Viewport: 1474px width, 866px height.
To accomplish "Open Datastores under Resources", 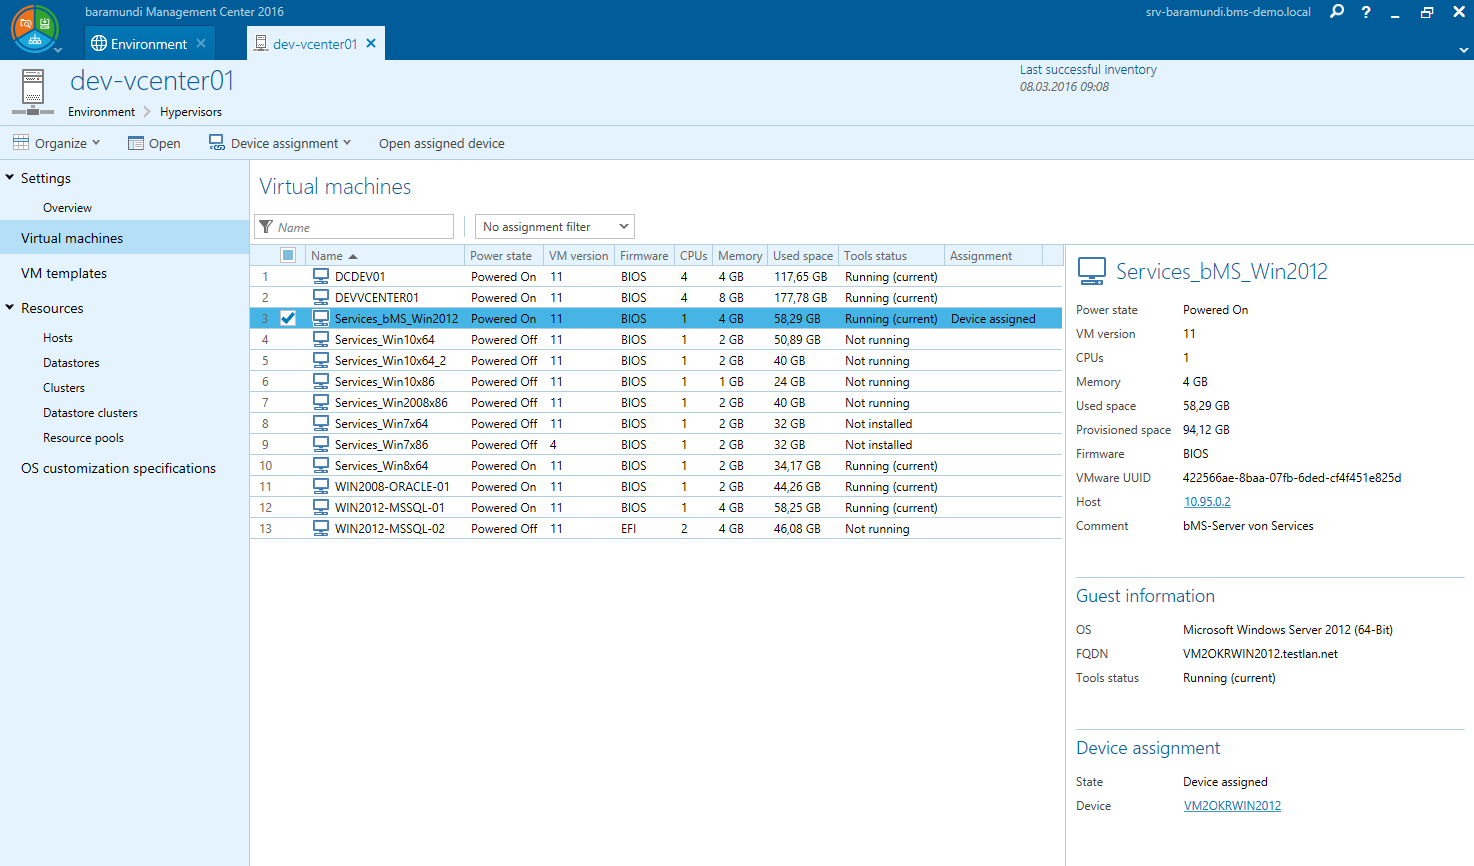I will tap(71, 363).
